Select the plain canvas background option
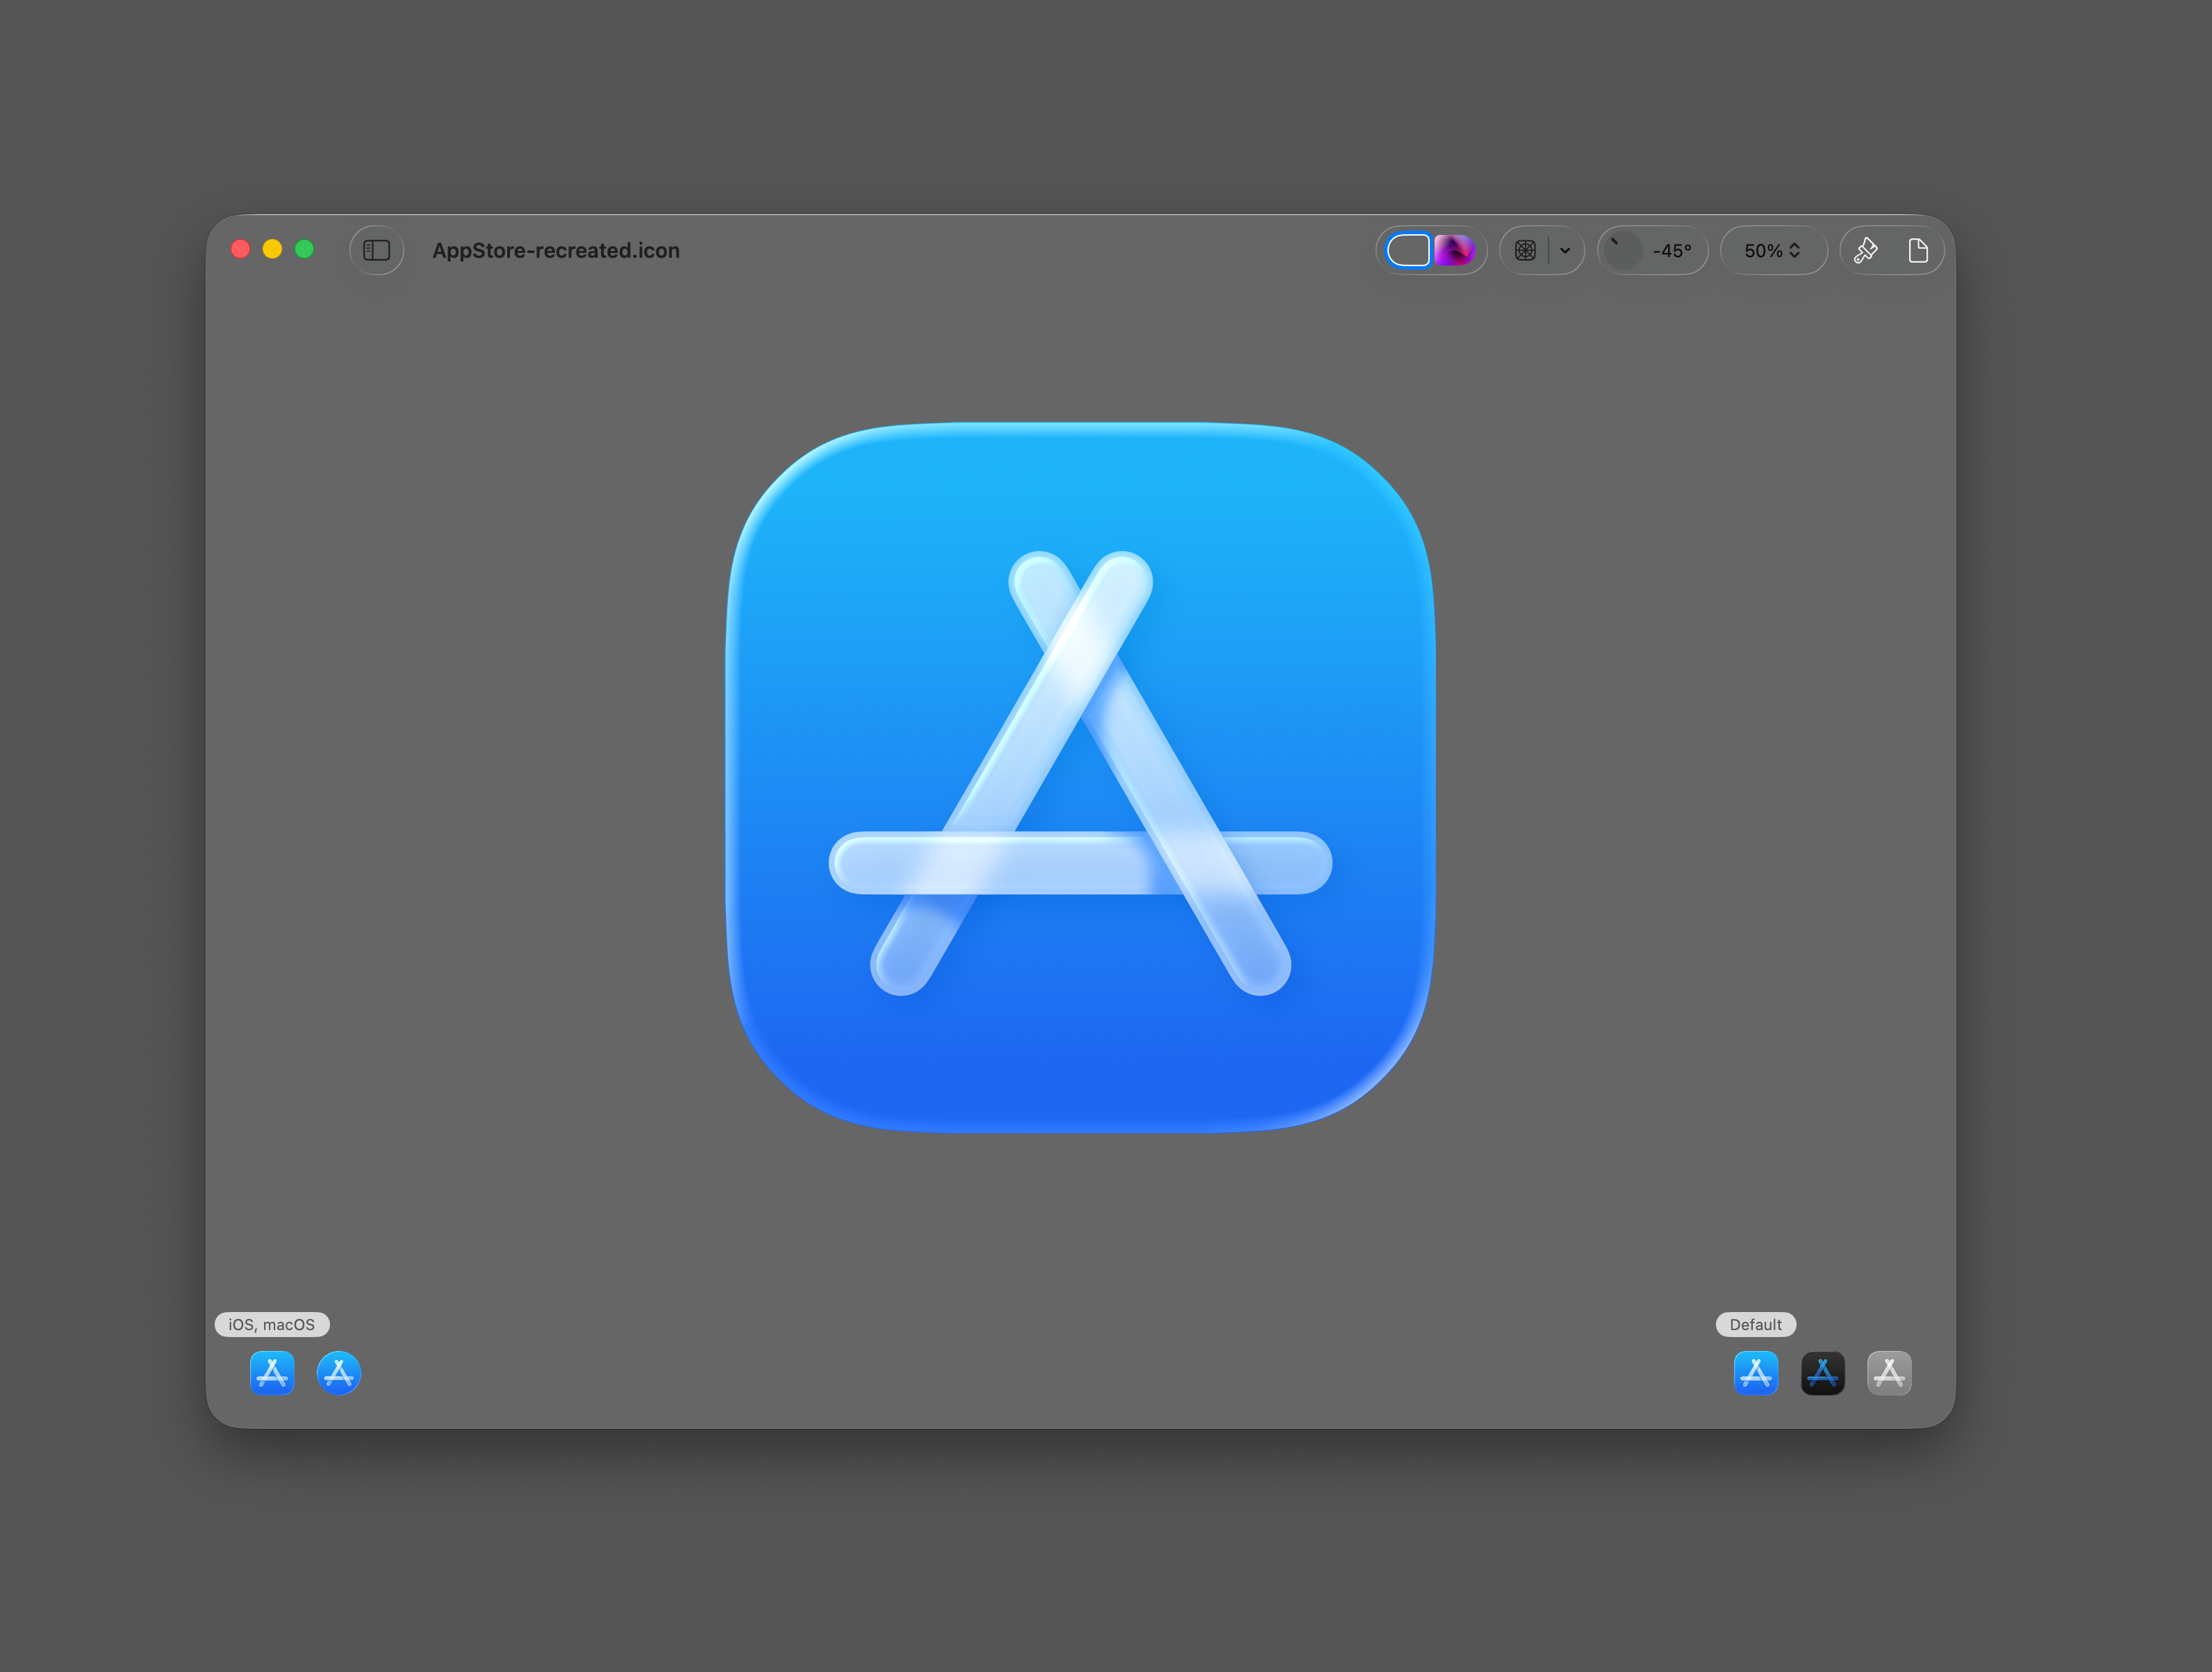Image resolution: width=2212 pixels, height=1672 pixels. (1408, 250)
